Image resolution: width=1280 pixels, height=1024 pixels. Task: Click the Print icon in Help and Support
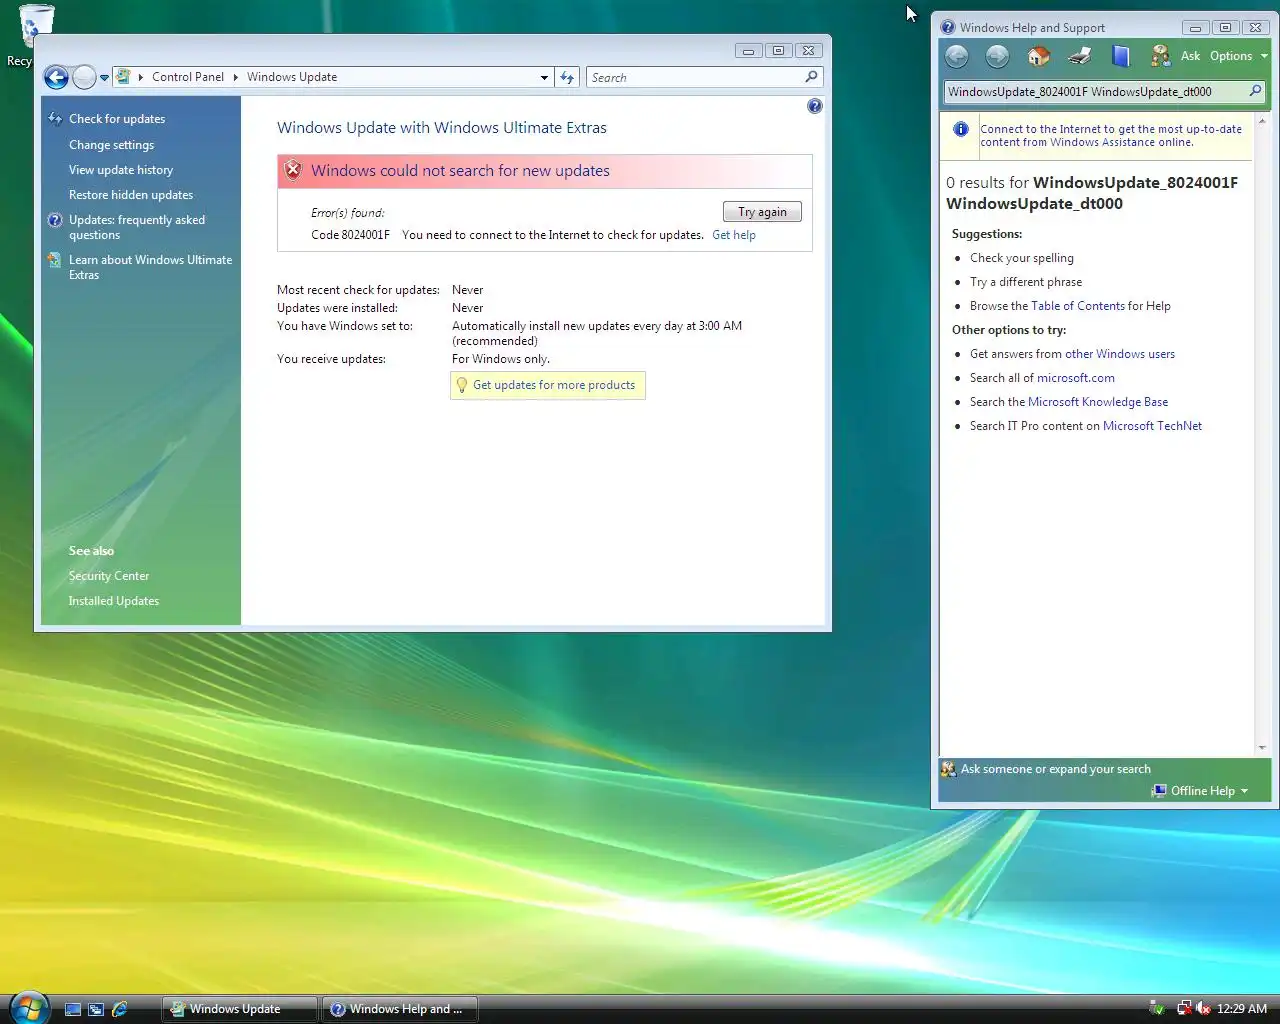tap(1080, 56)
